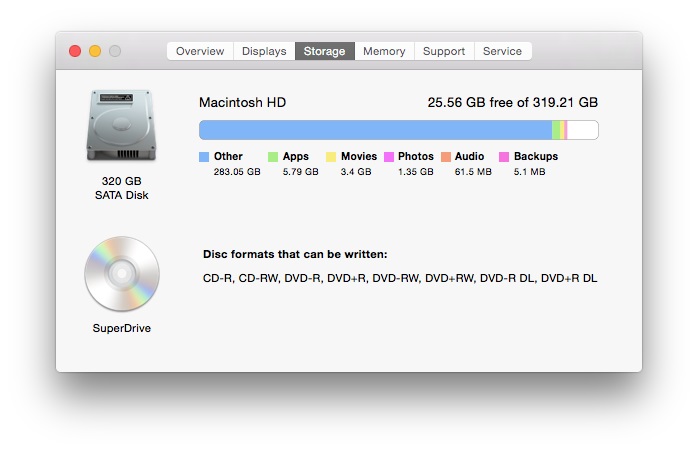Click the "Movies" legend label
Screen dimensions: 698x452
[x=359, y=156]
